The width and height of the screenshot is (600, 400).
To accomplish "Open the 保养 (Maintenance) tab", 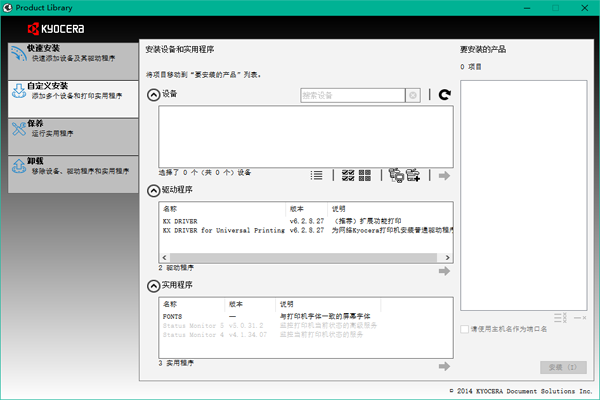I will [x=73, y=136].
